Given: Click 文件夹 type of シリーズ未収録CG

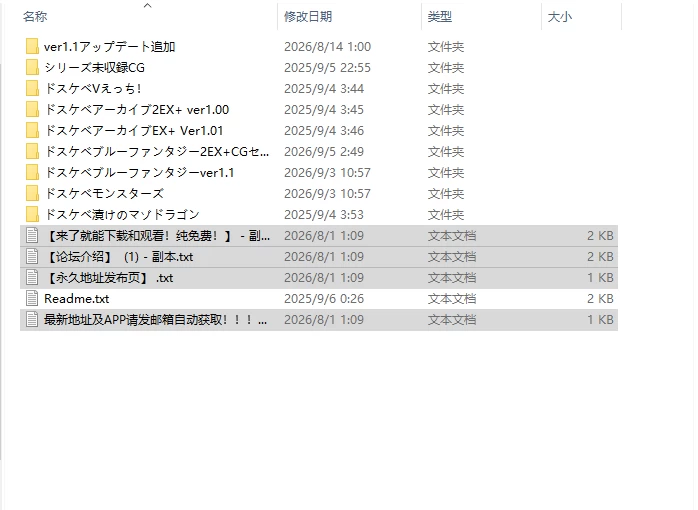Looking at the screenshot, I should [x=446, y=67].
